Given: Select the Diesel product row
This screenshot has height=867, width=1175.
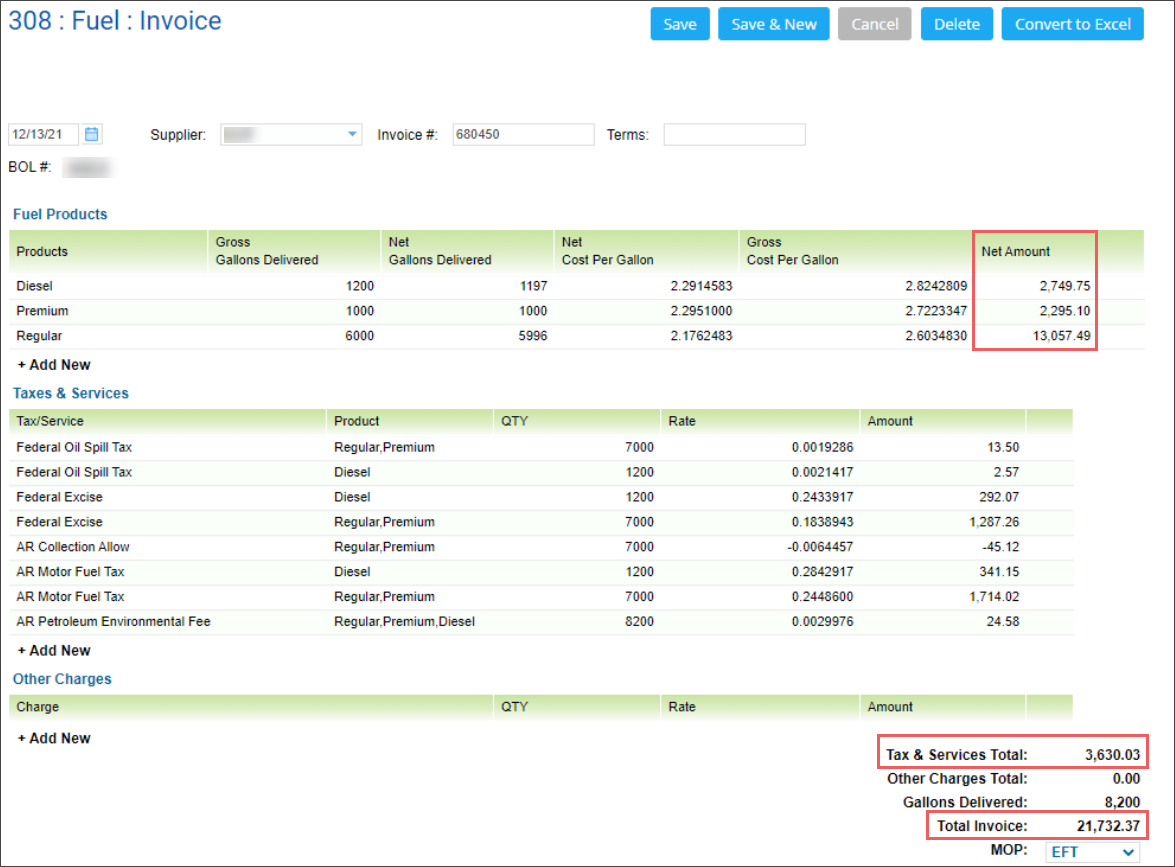Looking at the screenshot, I should 576,286.
